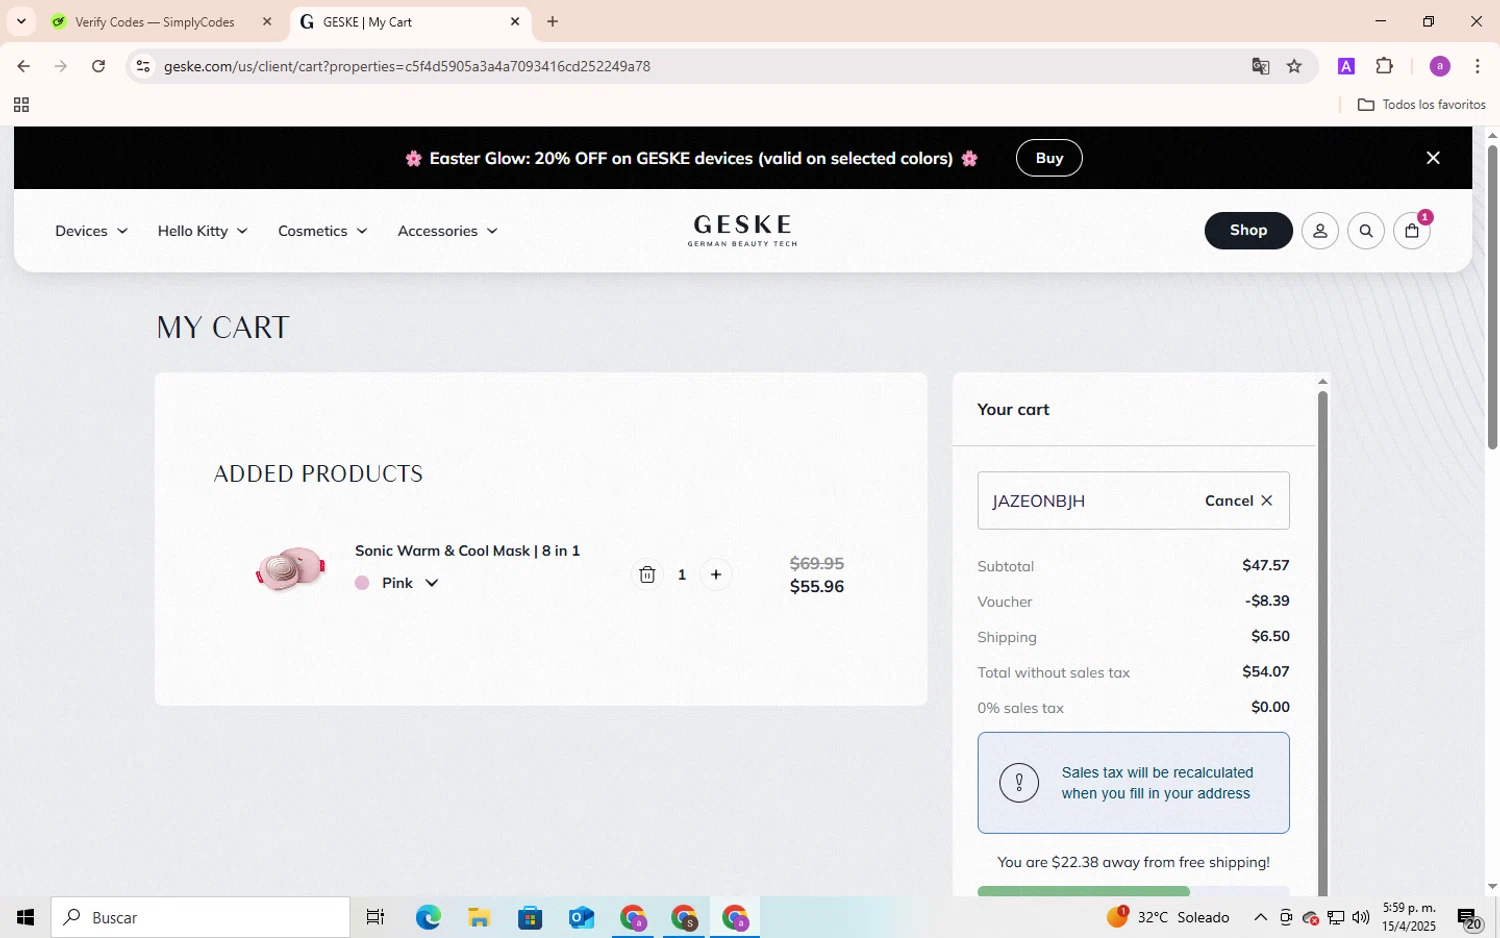View site information icon in address bar
The height and width of the screenshot is (938, 1500).
(143, 66)
